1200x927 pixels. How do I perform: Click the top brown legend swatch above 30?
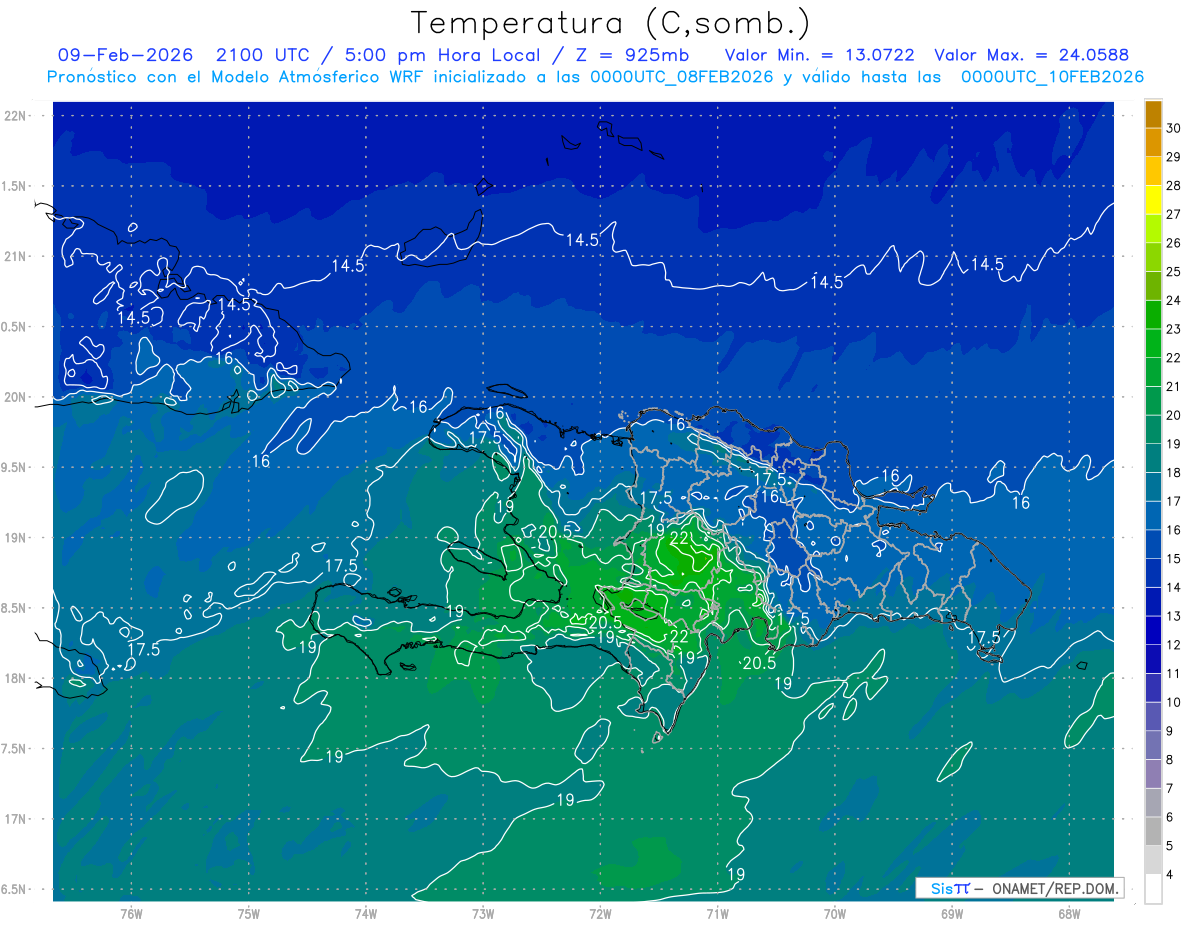[1153, 114]
